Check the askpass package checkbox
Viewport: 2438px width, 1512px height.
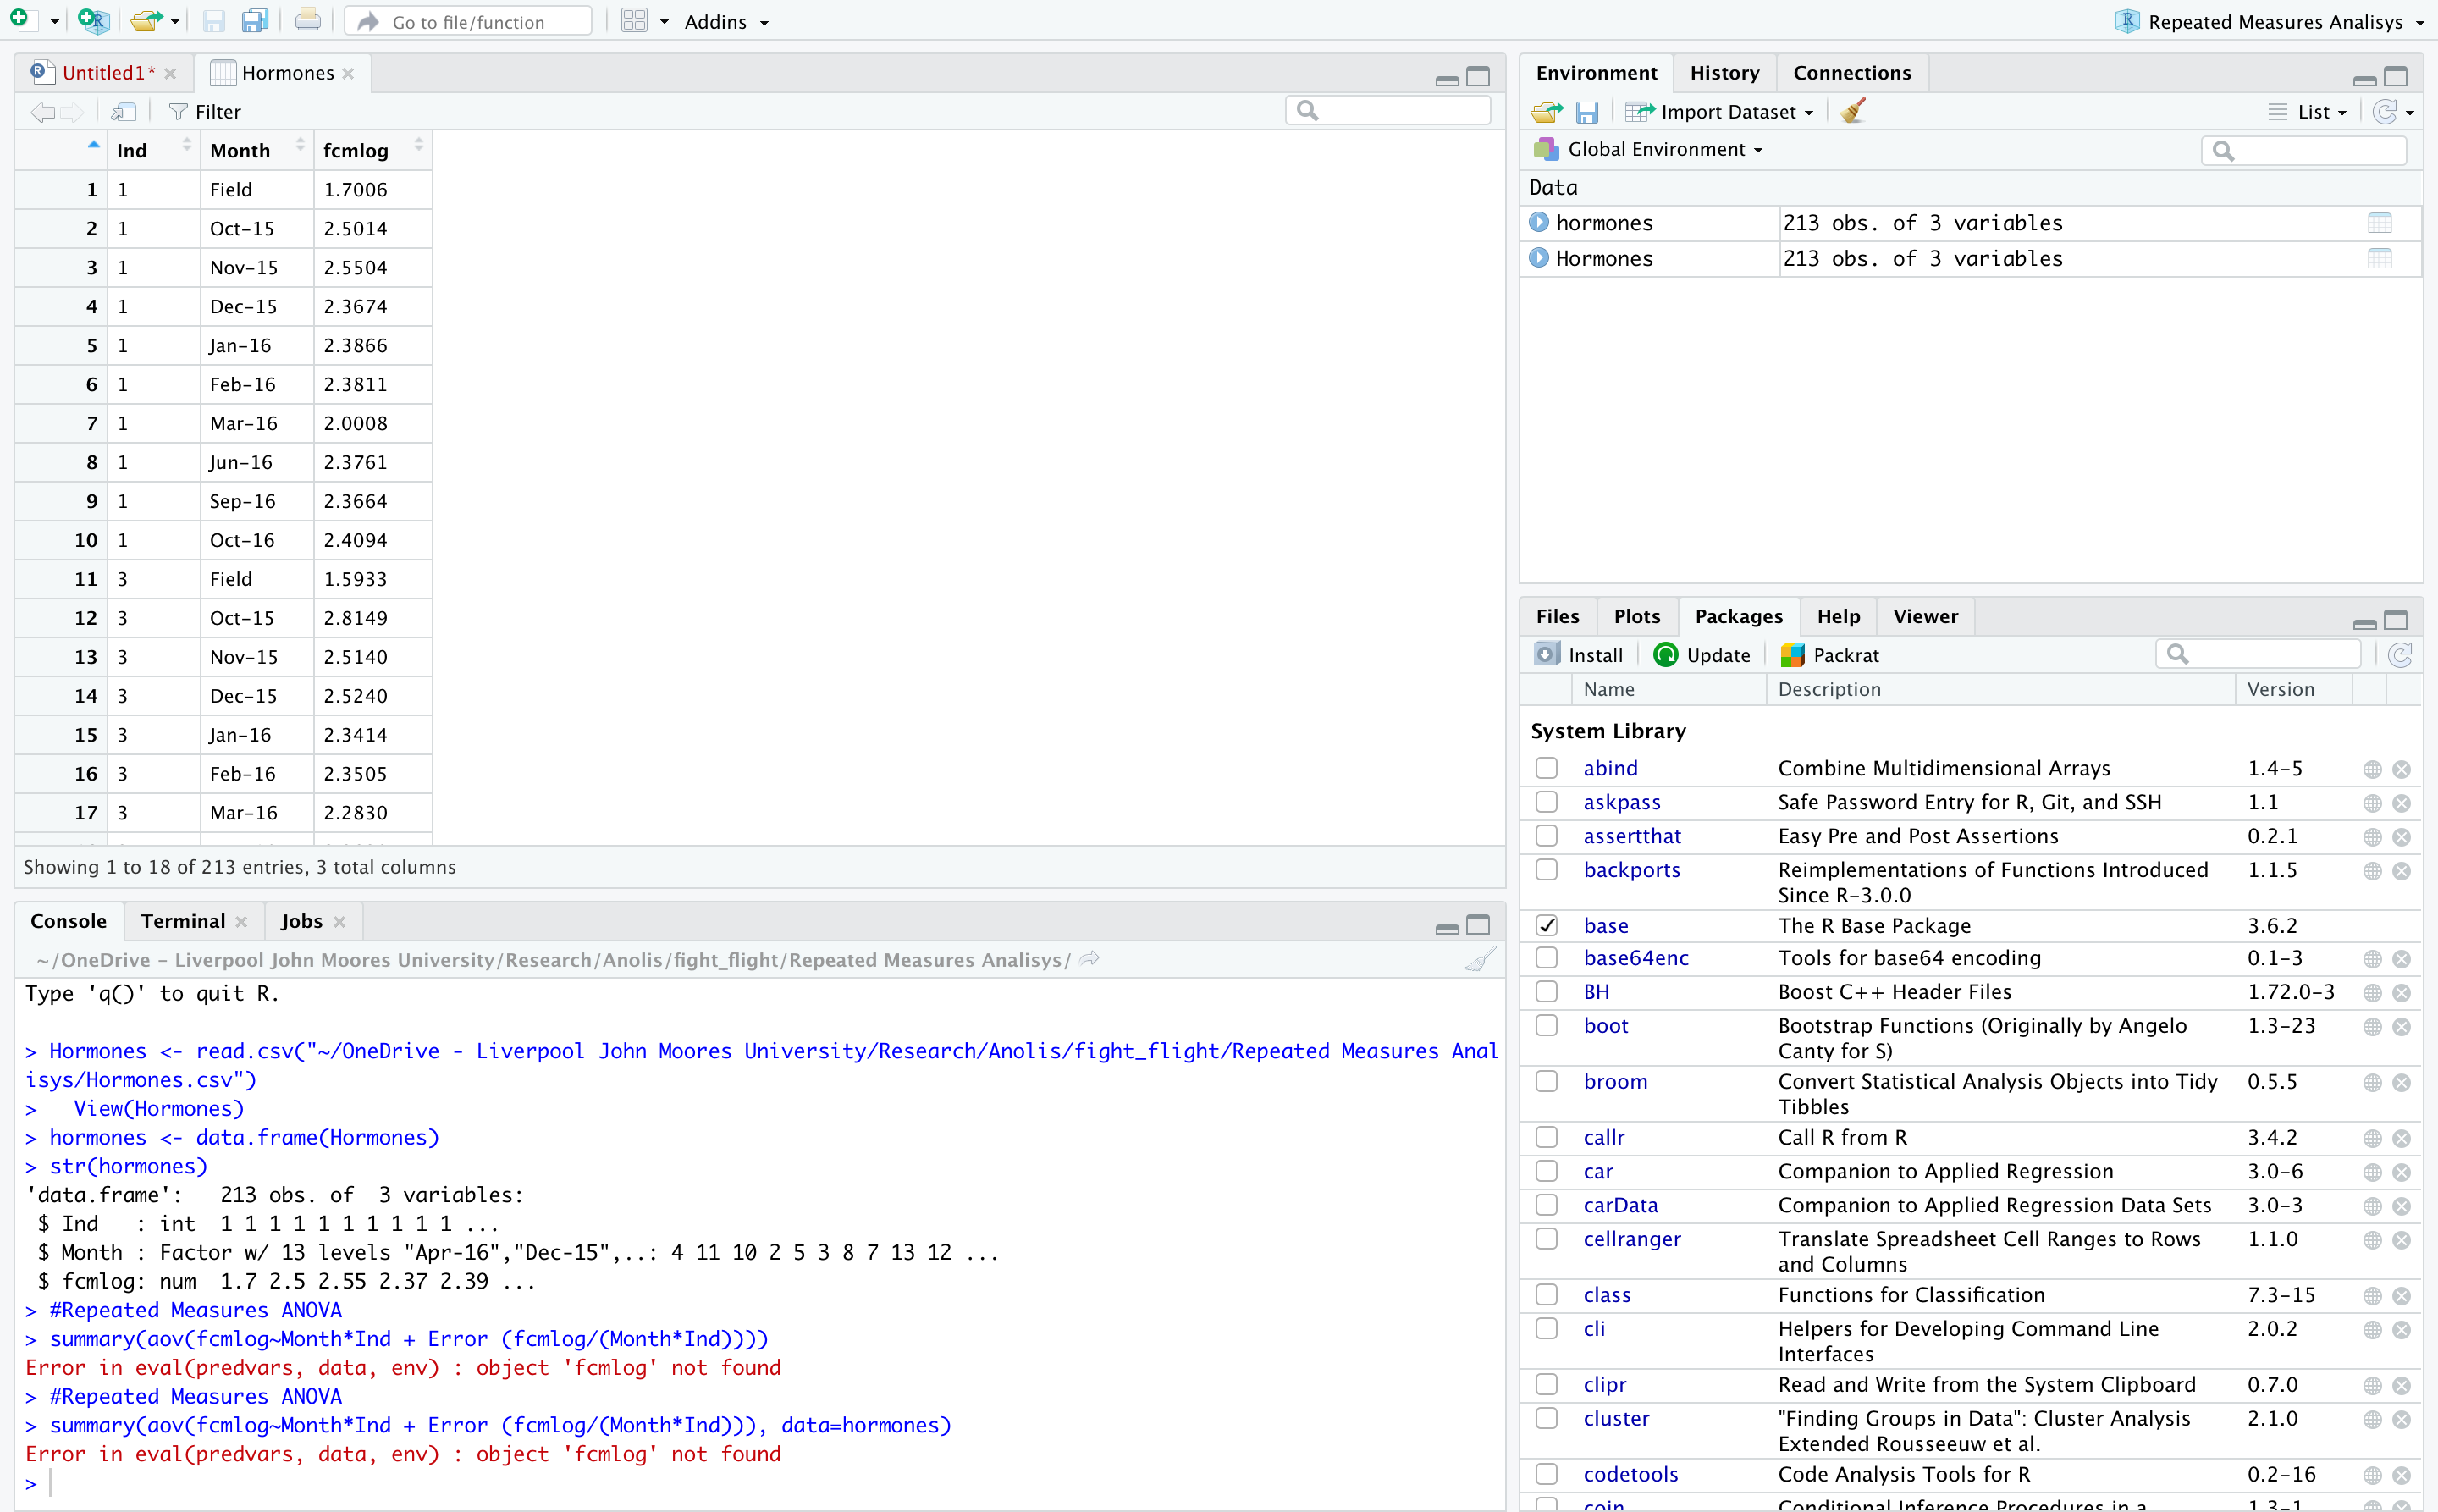pyautogui.click(x=1546, y=802)
